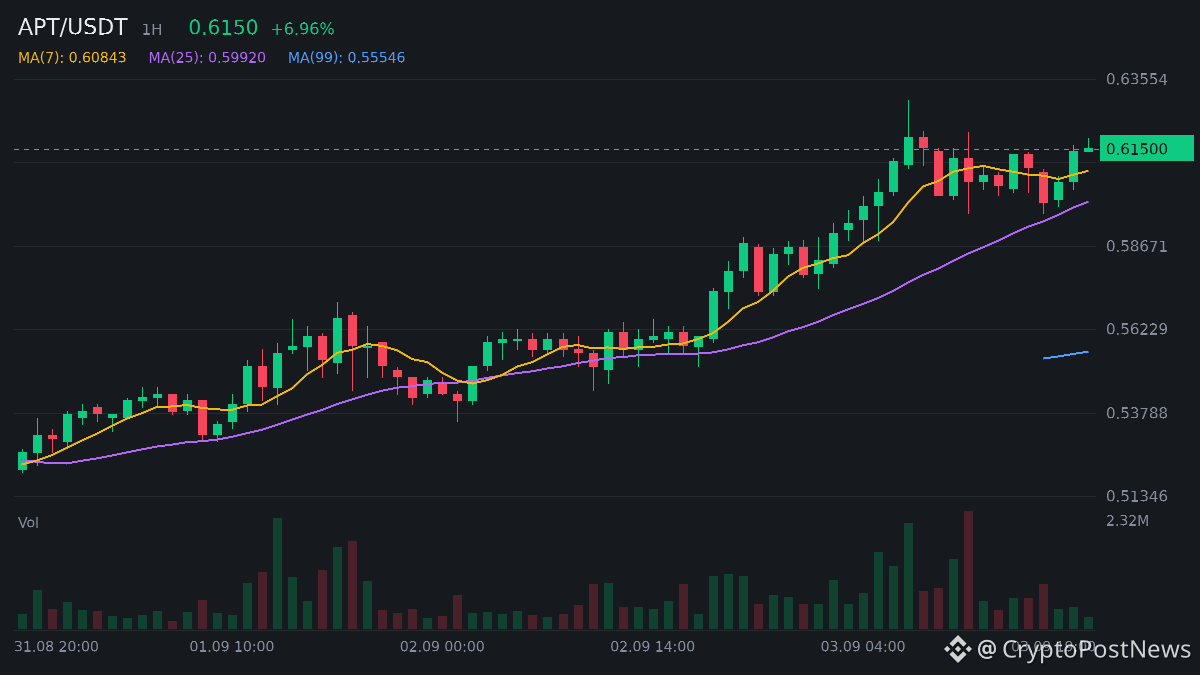Click the 2.32M volume scale label

(1128, 521)
